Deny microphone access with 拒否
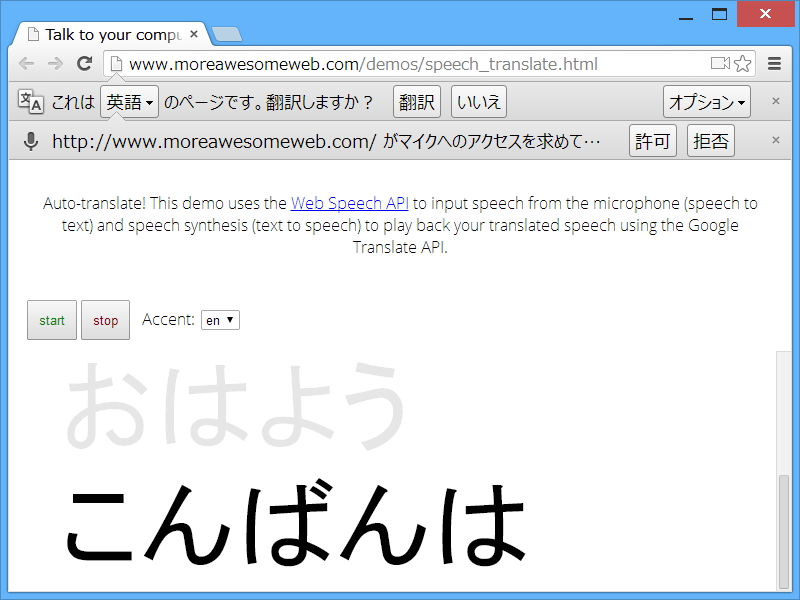 pyautogui.click(x=711, y=141)
